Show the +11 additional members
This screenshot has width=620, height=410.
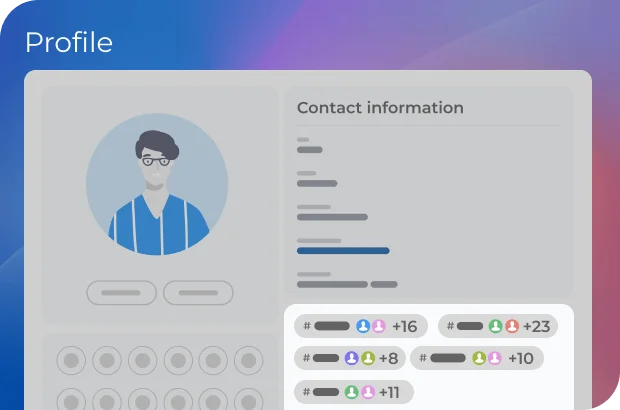(x=389, y=392)
